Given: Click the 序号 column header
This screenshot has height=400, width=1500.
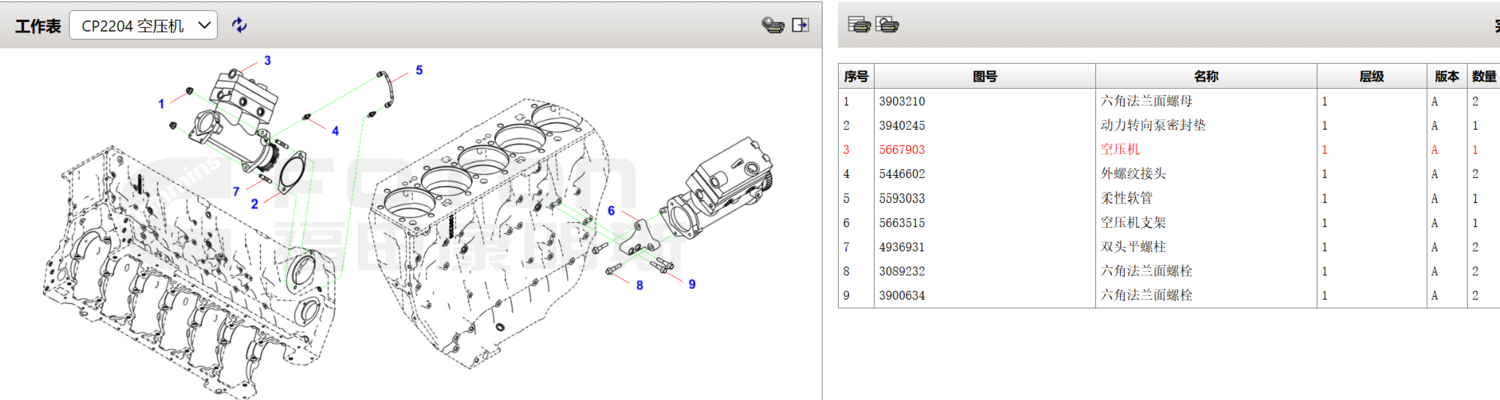Looking at the screenshot, I should (x=856, y=77).
